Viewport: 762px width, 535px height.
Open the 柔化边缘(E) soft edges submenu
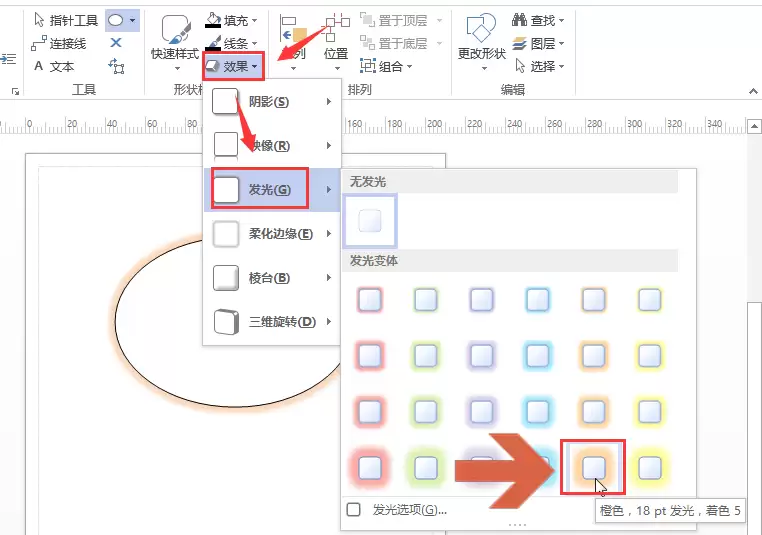point(272,234)
